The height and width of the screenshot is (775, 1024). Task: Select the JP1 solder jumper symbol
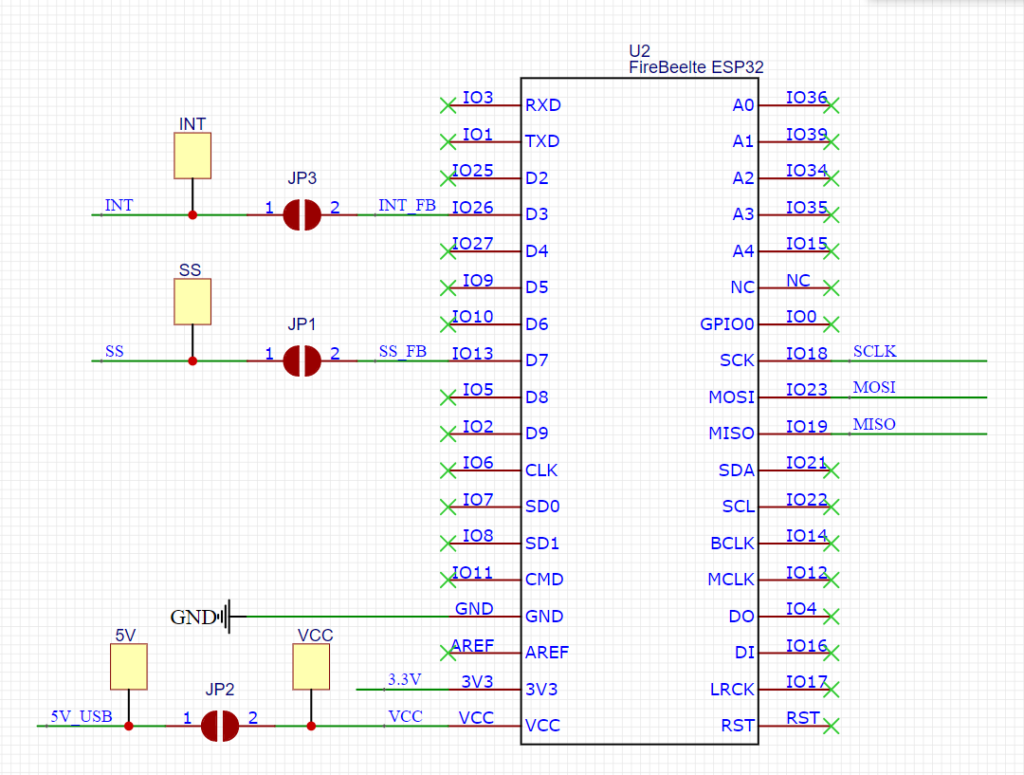point(302,361)
